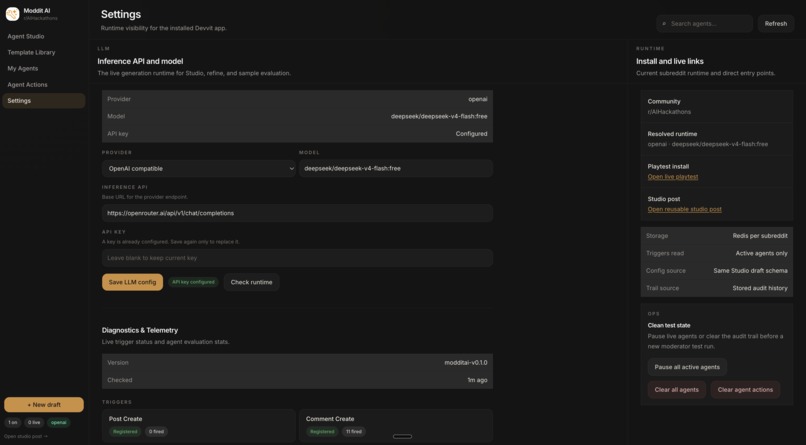Save the LLM config
Viewport: 806px width, 445px height.
[x=132, y=282]
